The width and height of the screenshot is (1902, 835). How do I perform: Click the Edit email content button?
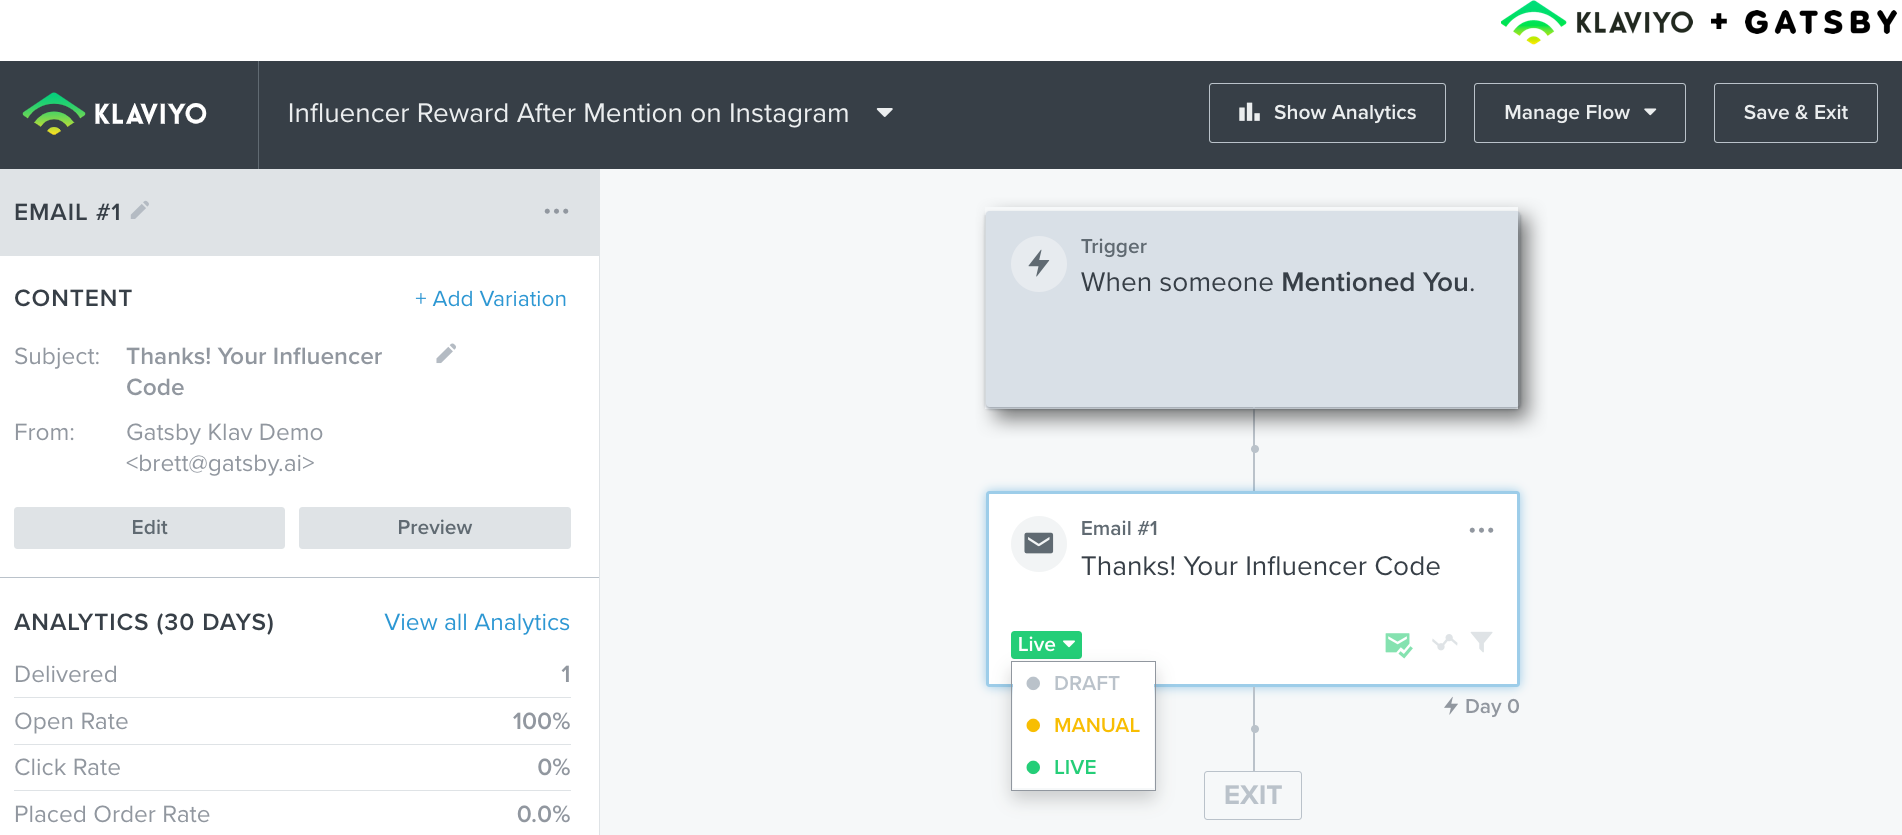click(149, 527)
